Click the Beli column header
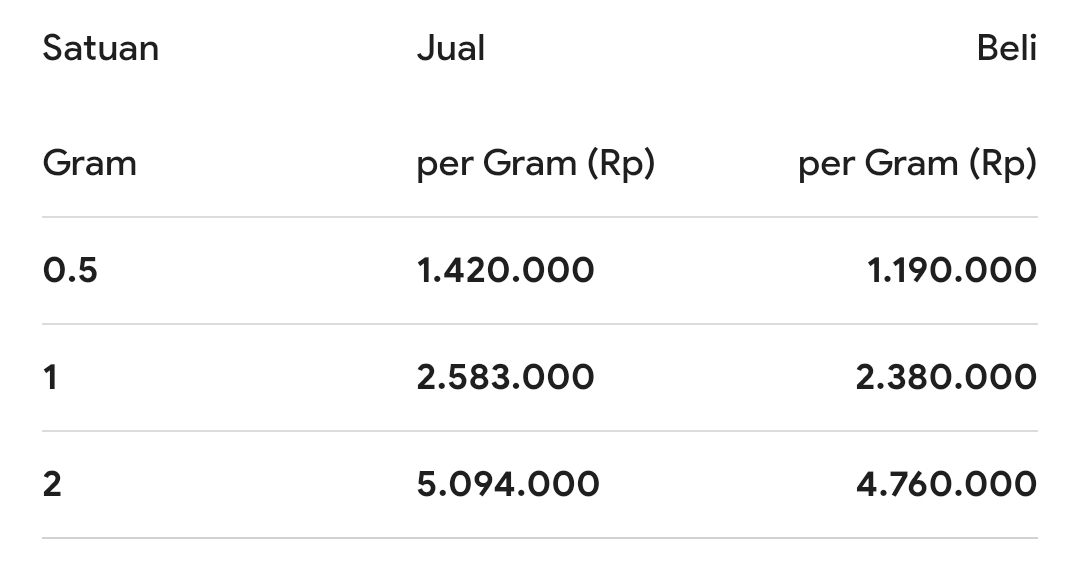 click(1007, 48)
